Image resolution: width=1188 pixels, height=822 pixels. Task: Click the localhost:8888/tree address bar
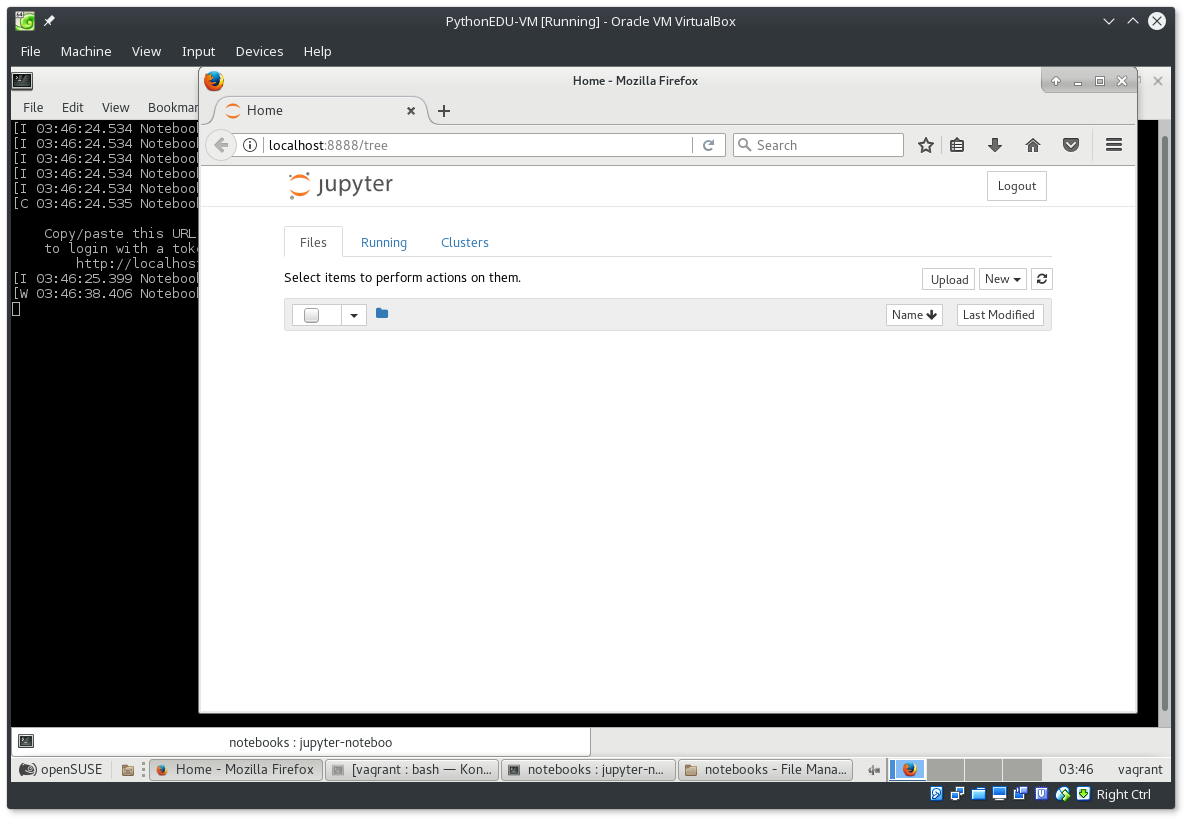point(477,145)
